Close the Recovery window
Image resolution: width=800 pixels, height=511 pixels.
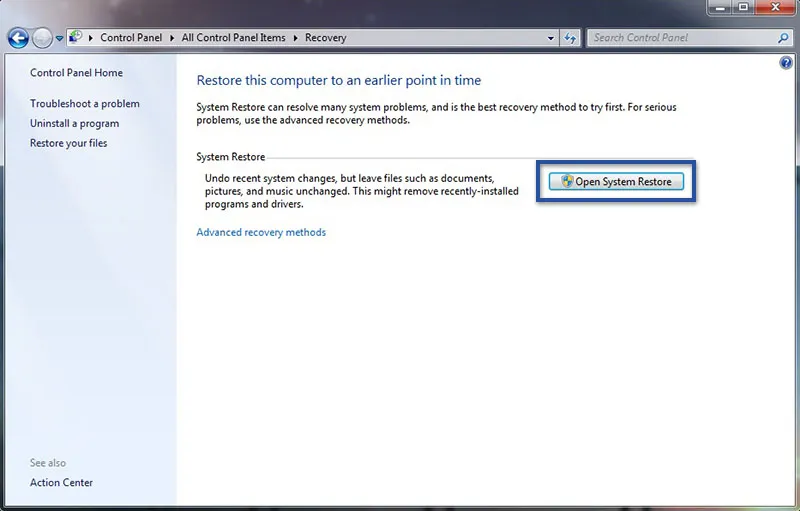775,7
